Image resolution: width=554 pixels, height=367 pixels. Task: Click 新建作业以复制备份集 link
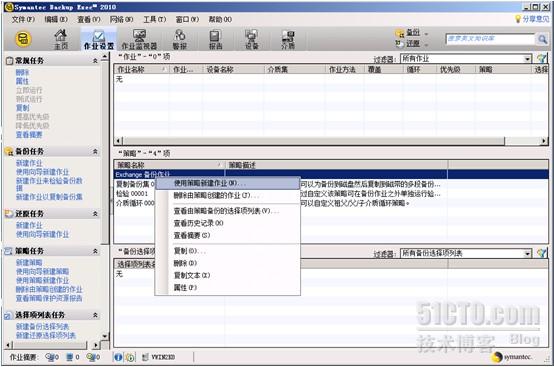[x=49, y=197]
